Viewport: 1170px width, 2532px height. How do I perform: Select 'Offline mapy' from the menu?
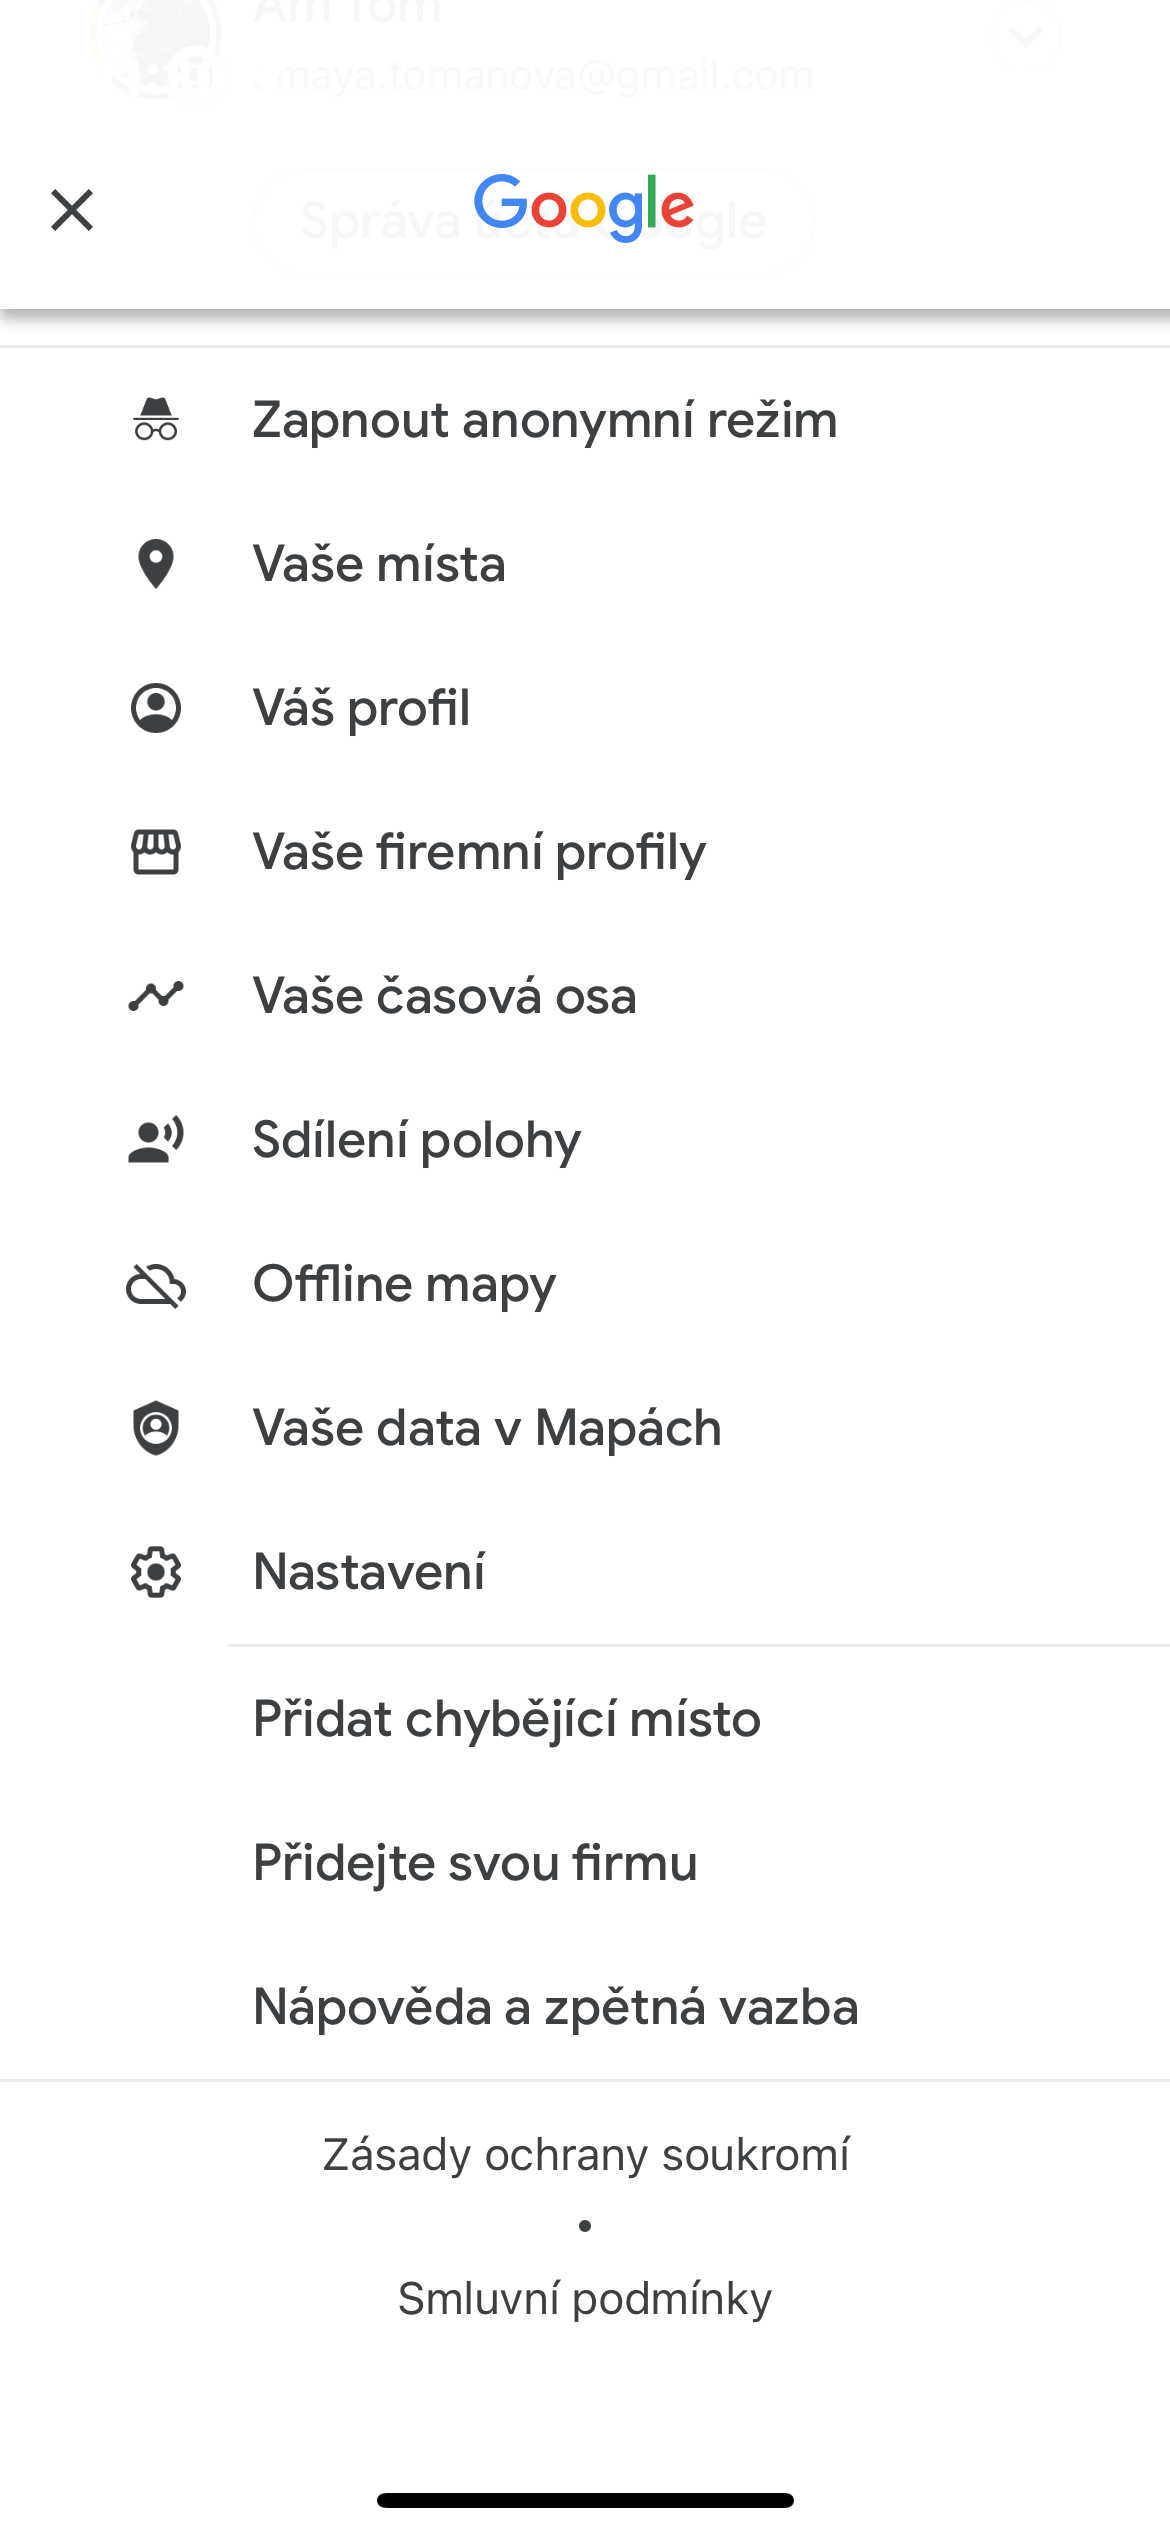pyautogui.click(x=404, y=1284)
